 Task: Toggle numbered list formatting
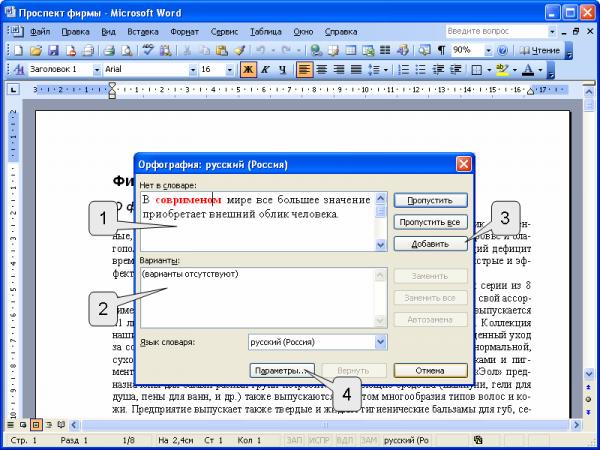pyautogui.click(x=403, y=70)
